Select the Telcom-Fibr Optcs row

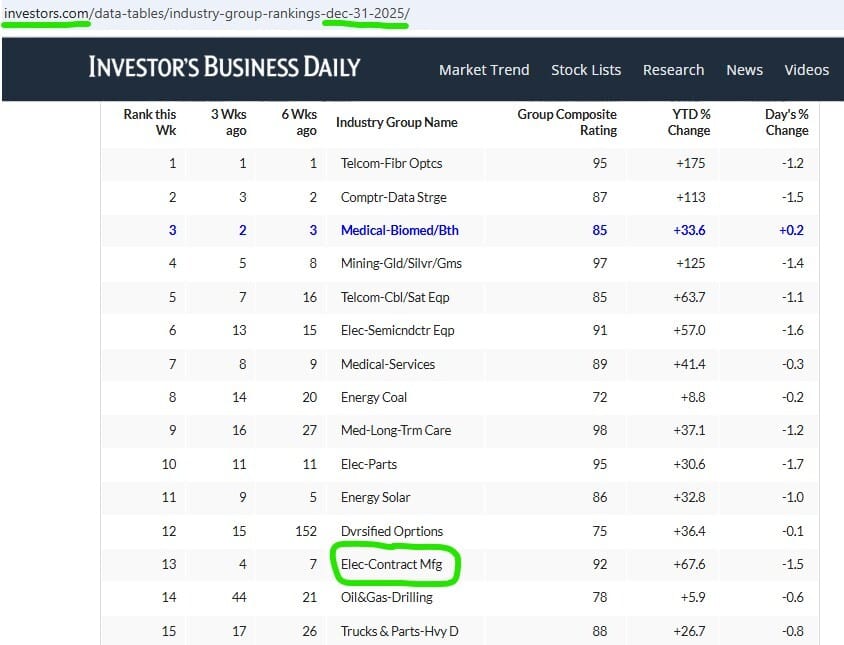click(x=391, y=163)
